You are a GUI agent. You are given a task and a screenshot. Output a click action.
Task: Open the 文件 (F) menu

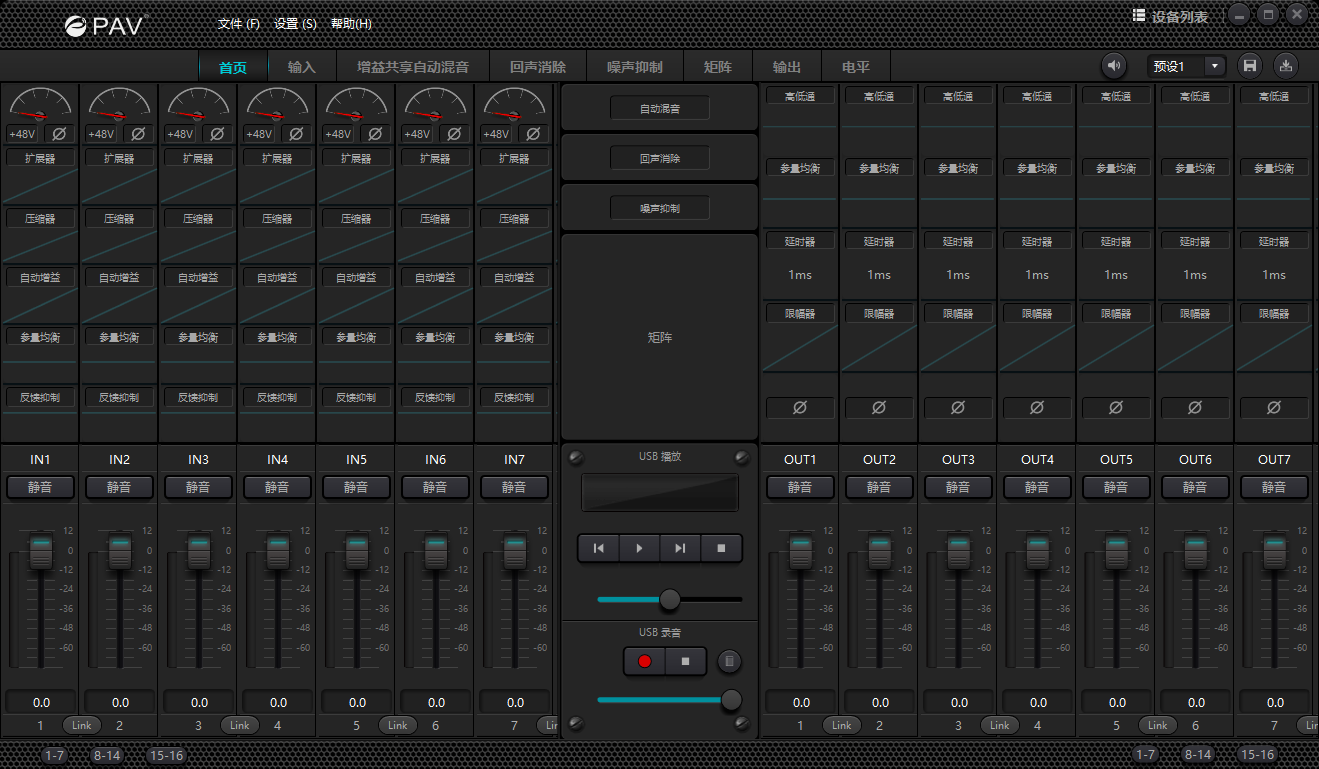click(x=238, y=24)
